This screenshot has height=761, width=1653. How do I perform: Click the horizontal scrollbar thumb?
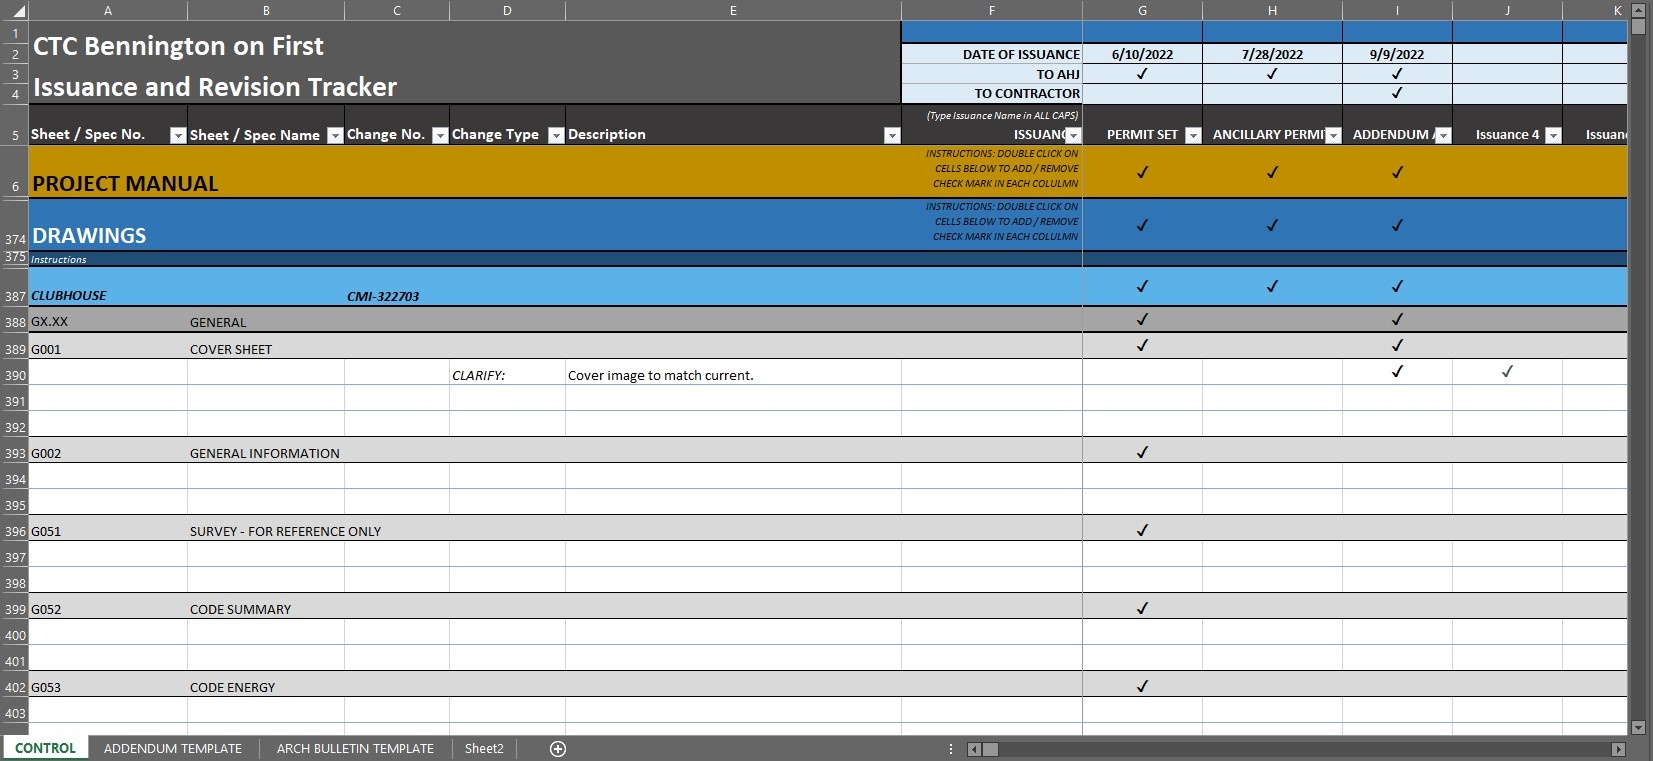[x=990, y=749]
